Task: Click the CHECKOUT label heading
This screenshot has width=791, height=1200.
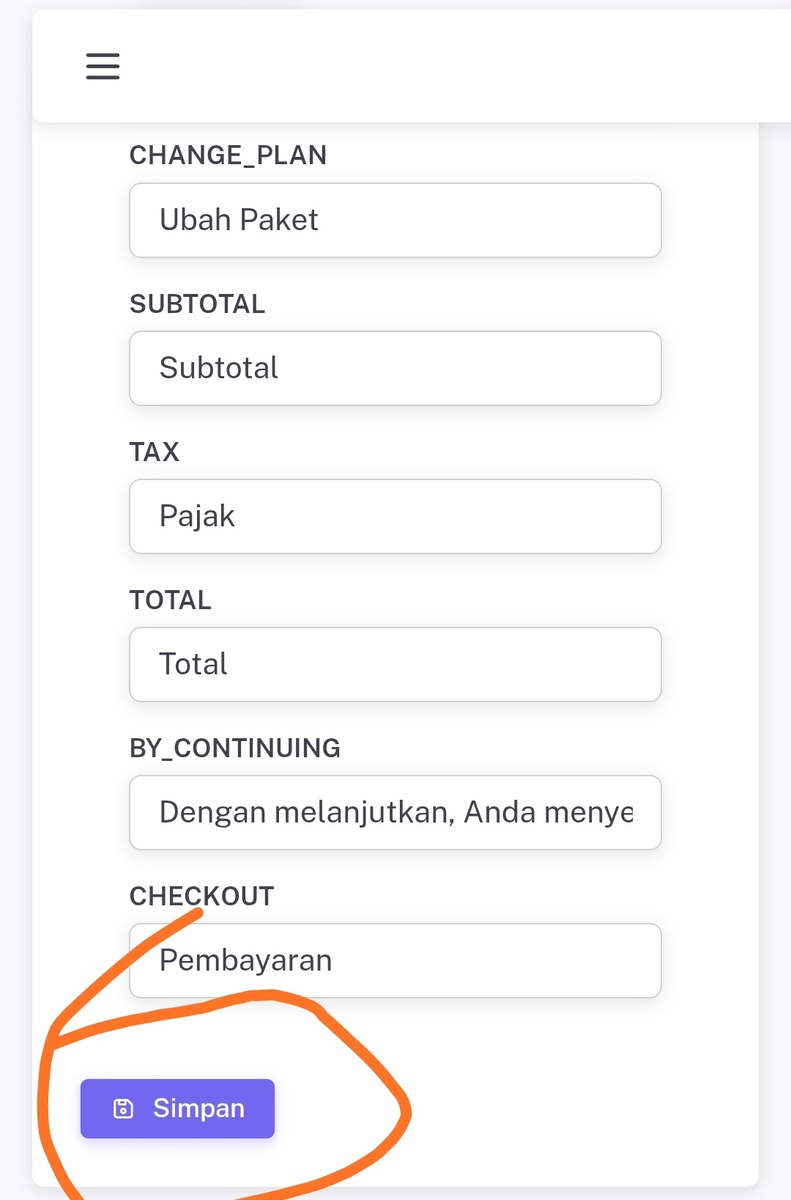Action: click(x=201, y=896)
